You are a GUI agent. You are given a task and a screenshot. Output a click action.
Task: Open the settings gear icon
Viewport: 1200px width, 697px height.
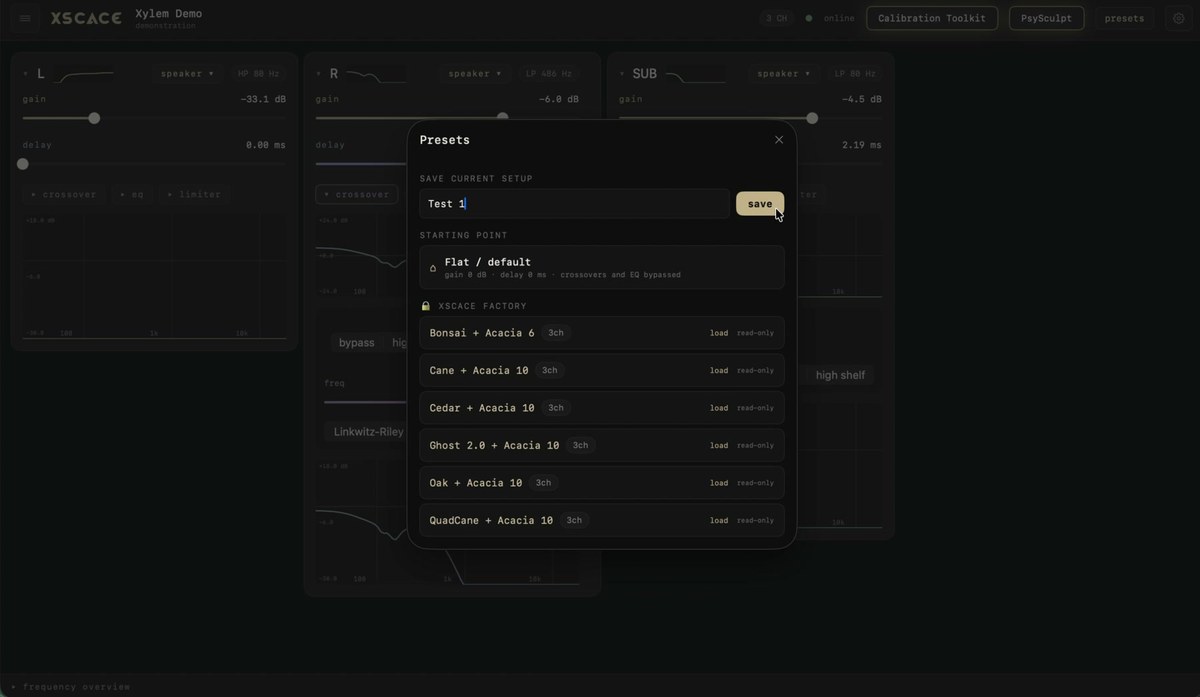tap(1178, 18)
